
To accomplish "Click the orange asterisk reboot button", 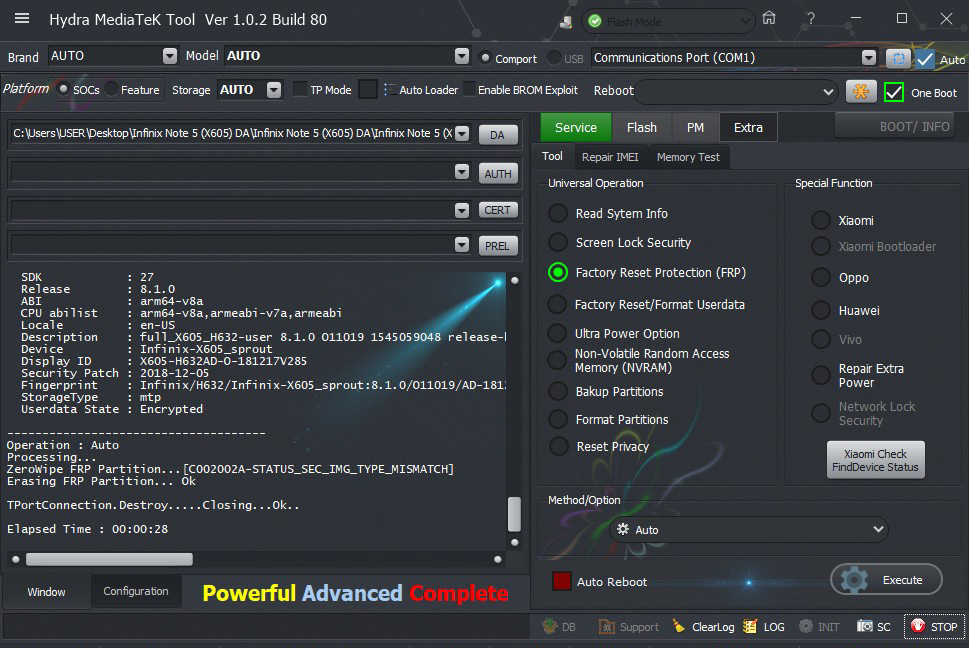I will pos(860,92).
